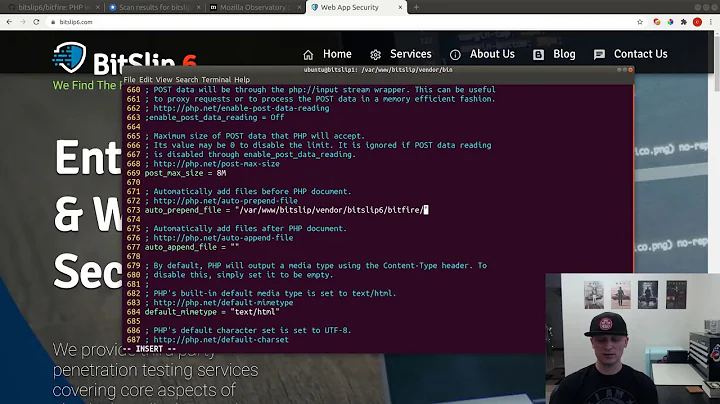Open the terminal Edit menu
This screenshot has width=720, height=404.
pyautogui.click(x=146, y=79)
